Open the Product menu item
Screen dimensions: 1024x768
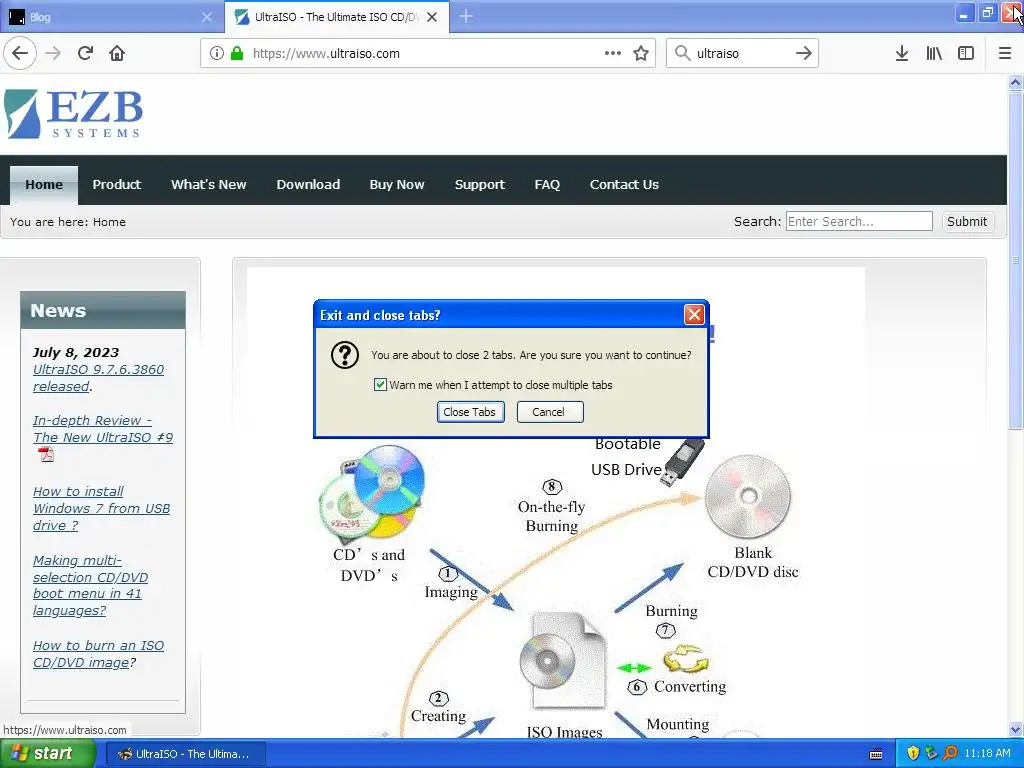tap(116, 184)
